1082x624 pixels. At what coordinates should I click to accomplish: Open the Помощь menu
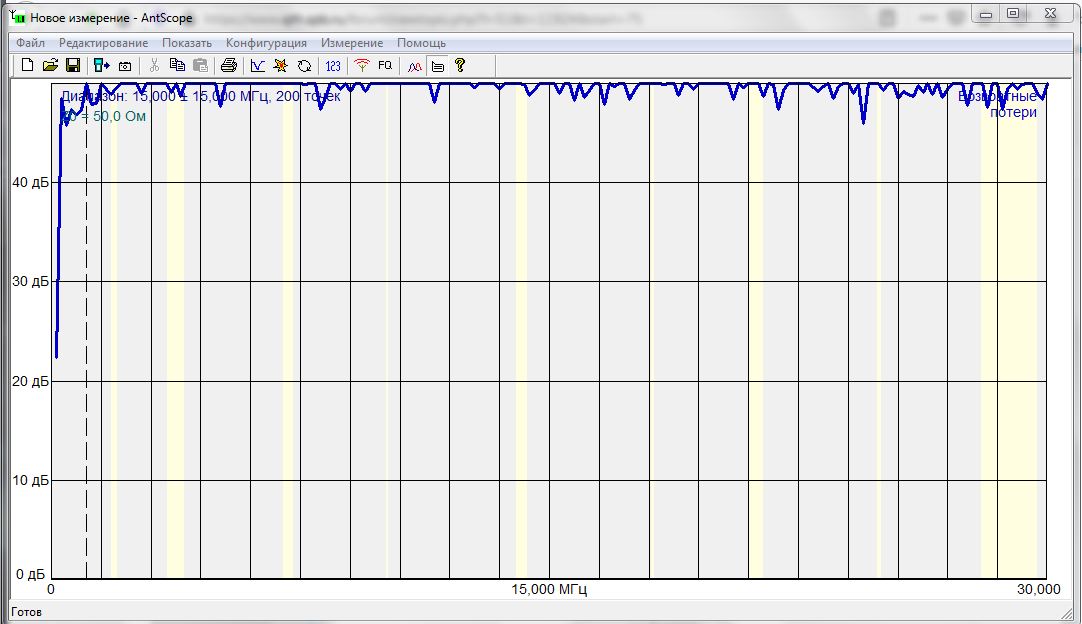(x=421, y=43)
